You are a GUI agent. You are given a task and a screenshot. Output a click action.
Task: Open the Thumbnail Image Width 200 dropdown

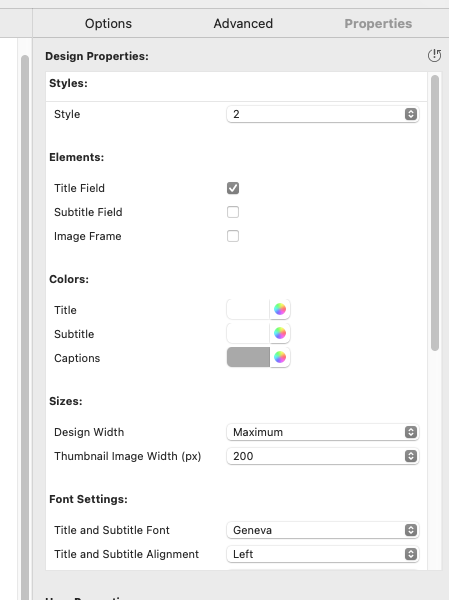point(323,456)
